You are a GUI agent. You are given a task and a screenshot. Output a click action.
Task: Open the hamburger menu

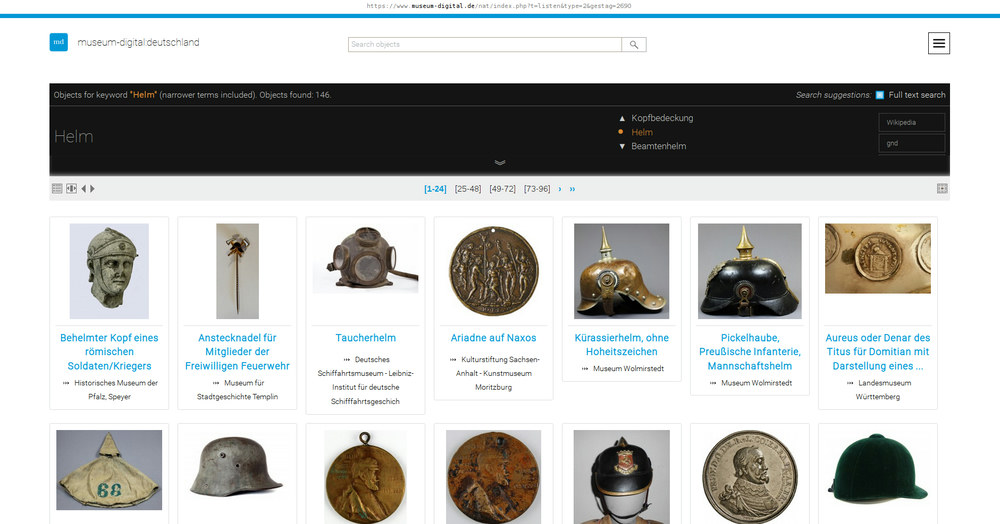pyautogui.click(x=938, y=43)
